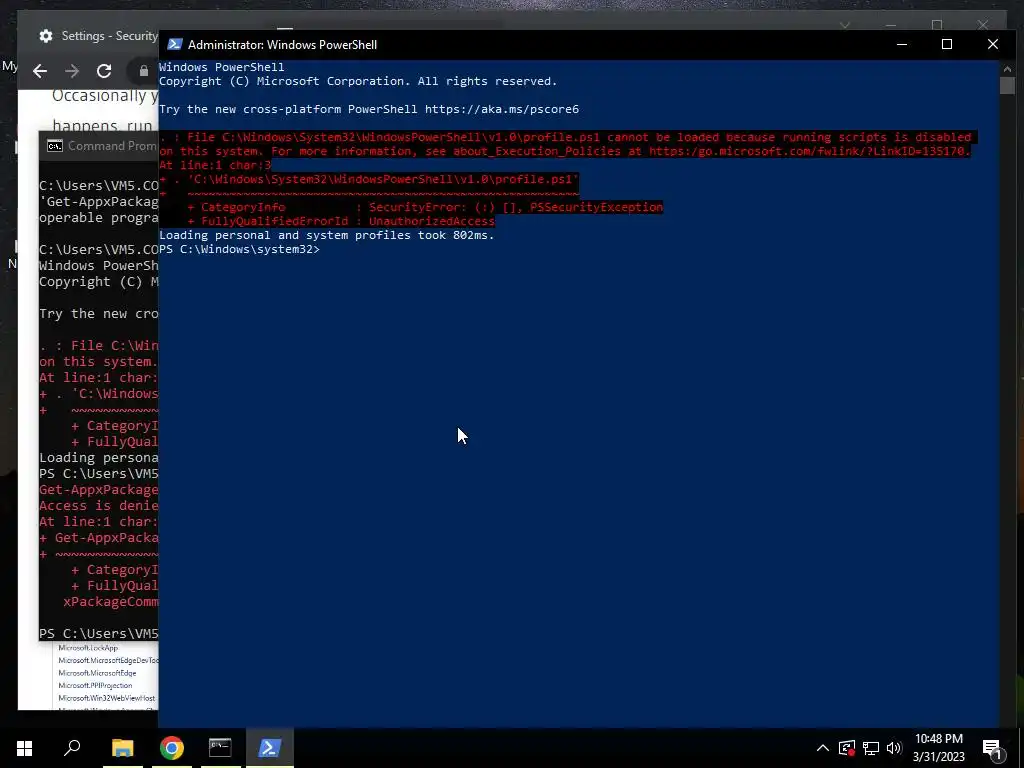Minimize the Administrator PowerShell window
Screen dimensions: 1024x768
point(902,44)
